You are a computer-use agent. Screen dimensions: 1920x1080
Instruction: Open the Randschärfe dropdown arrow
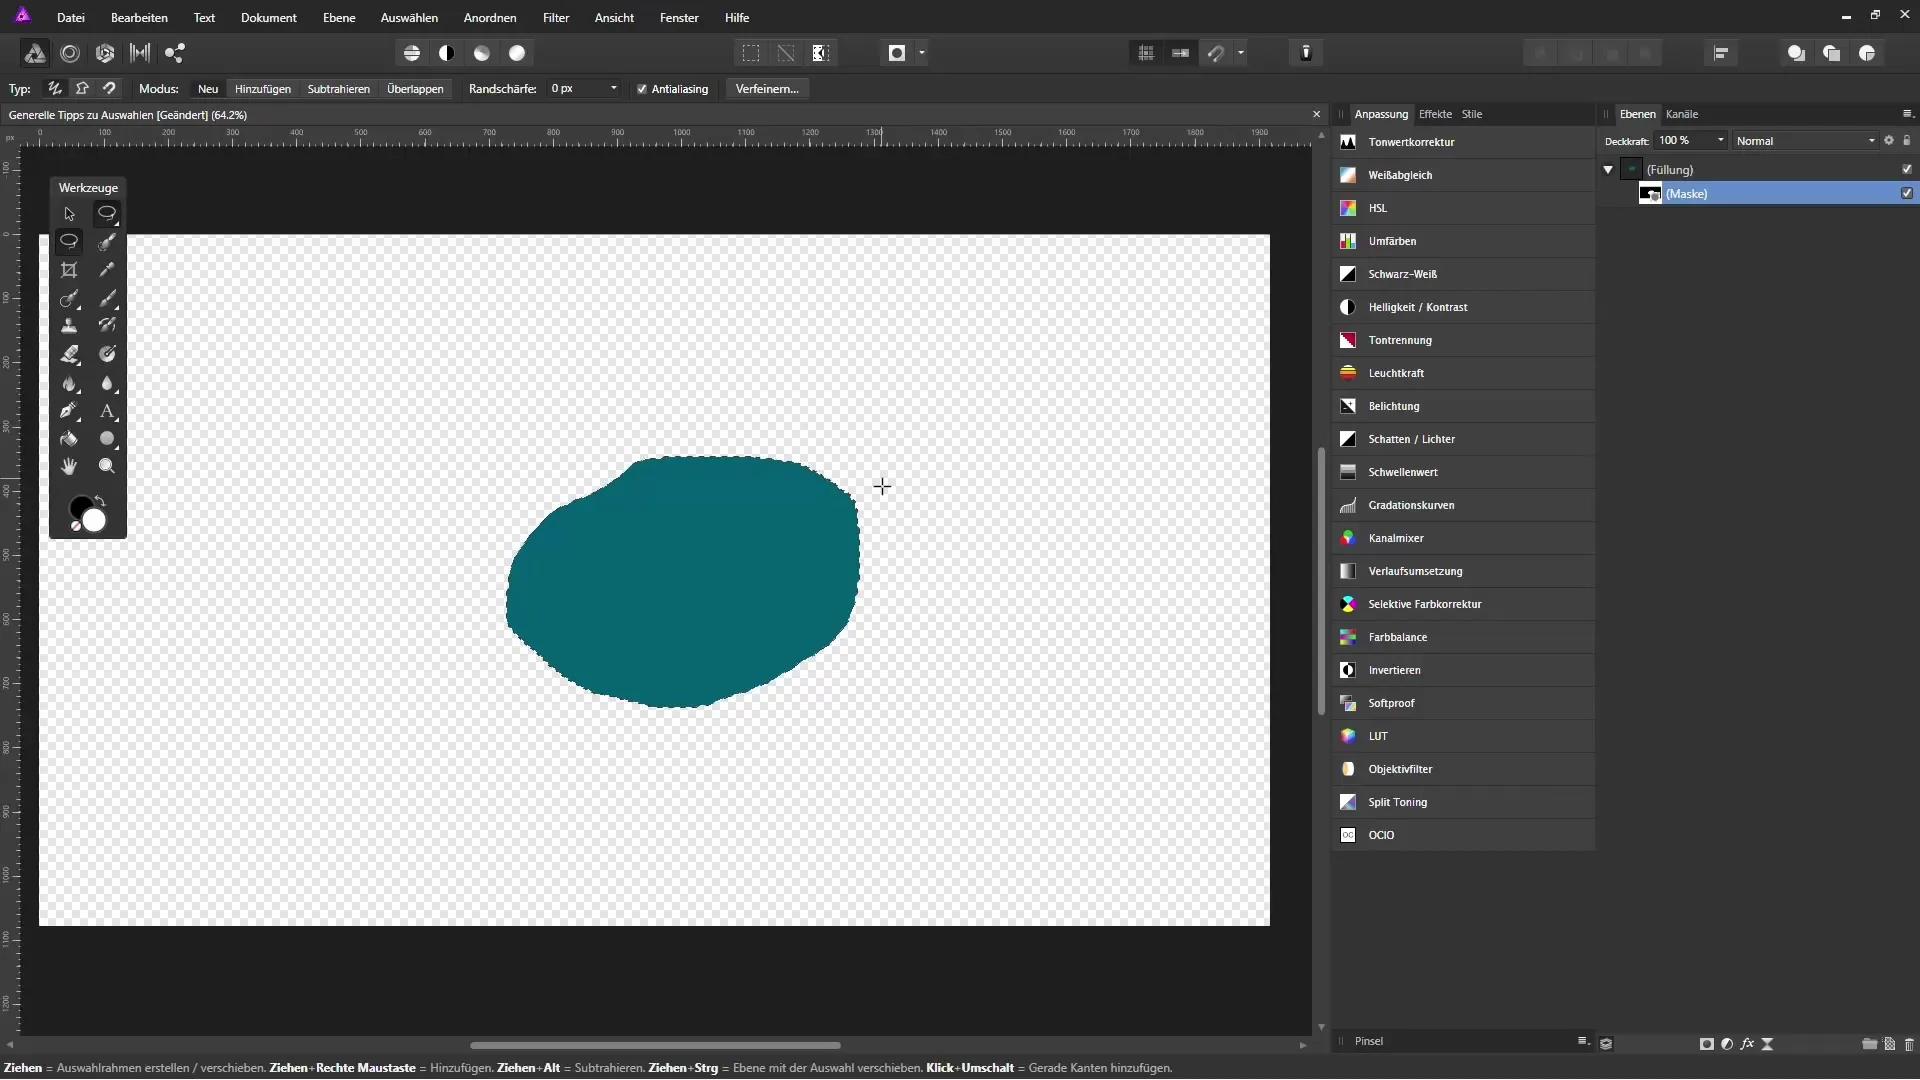613,89
